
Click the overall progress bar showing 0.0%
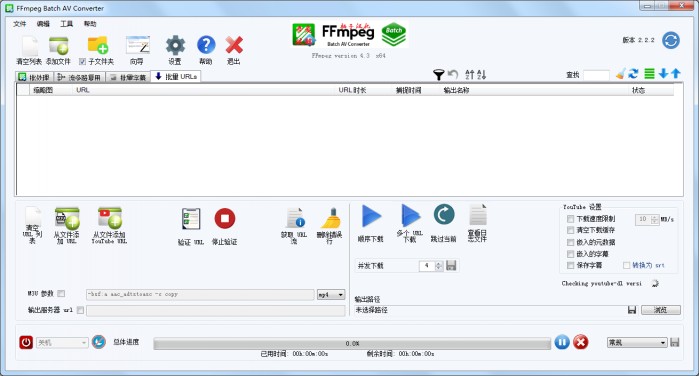pyautogui.click(x=352, y=343)
